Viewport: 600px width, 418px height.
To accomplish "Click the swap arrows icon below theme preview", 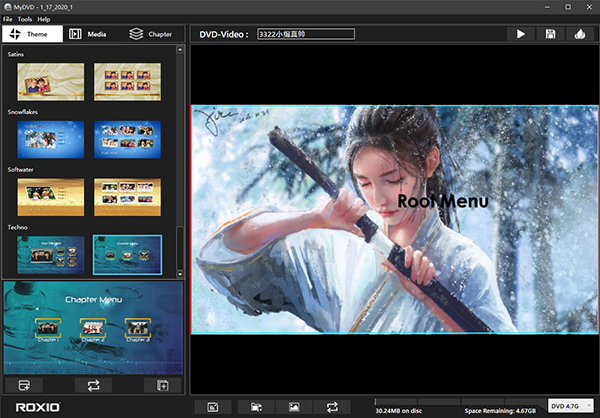I will click(93, 385).
